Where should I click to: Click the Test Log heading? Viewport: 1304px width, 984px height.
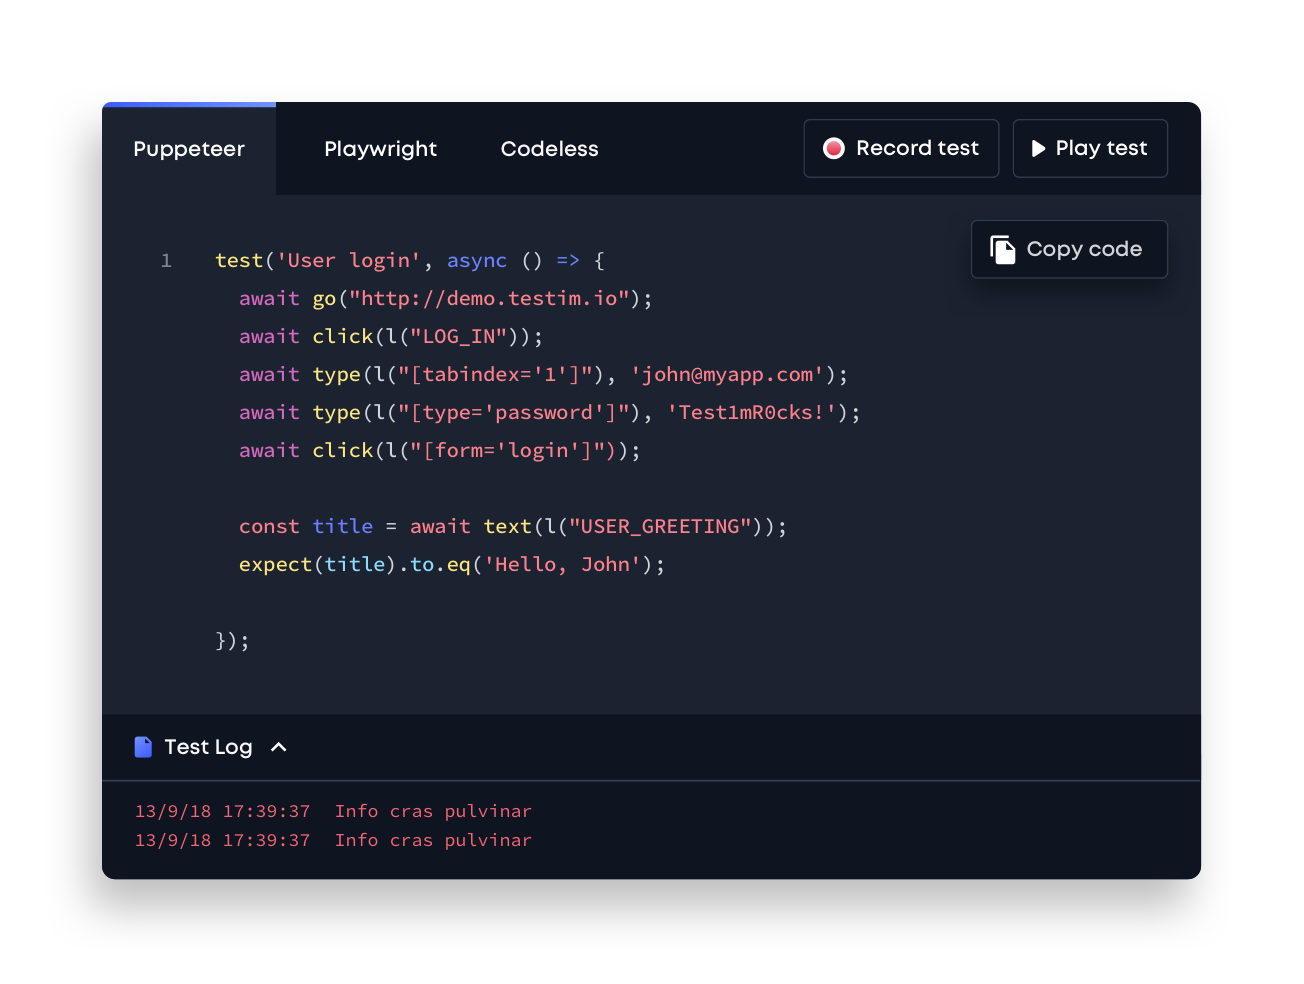point(208,747)
